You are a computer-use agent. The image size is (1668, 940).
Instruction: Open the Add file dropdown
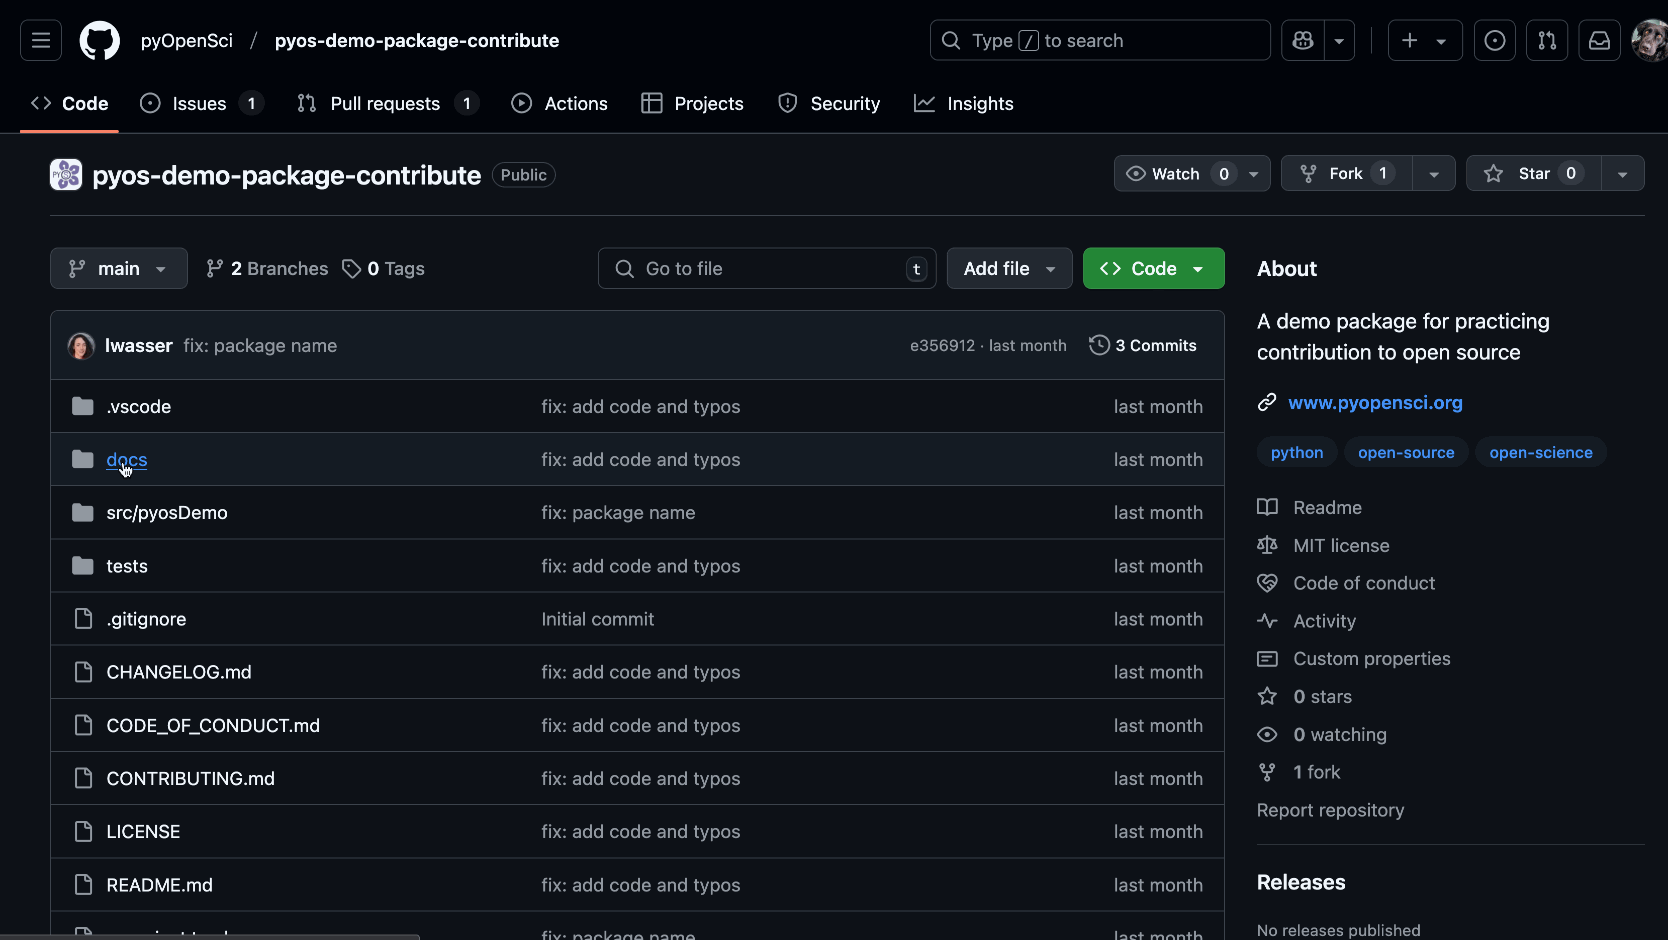[x=1010, y=268]
